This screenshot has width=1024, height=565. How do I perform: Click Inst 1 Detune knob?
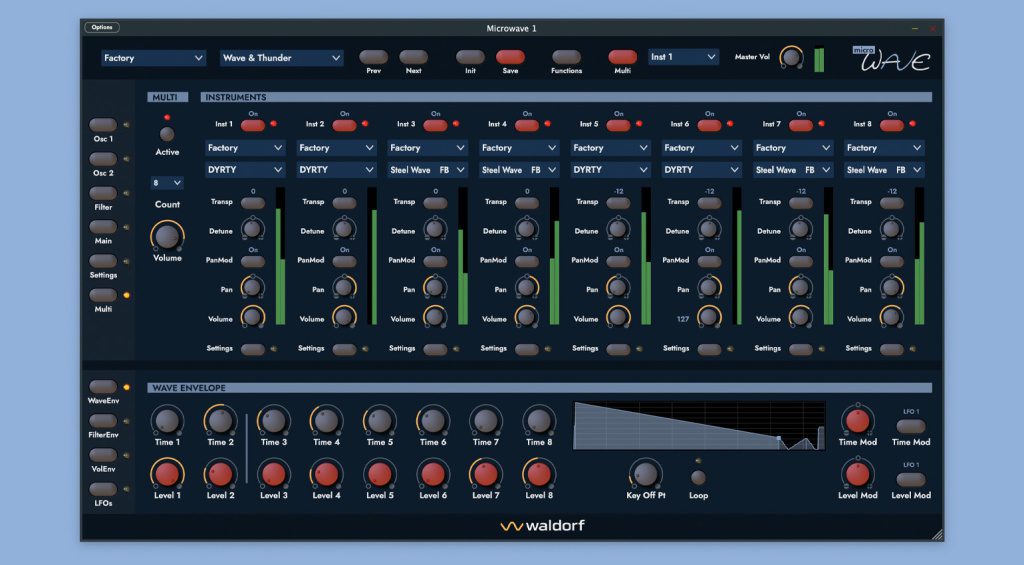click(253, 229)
